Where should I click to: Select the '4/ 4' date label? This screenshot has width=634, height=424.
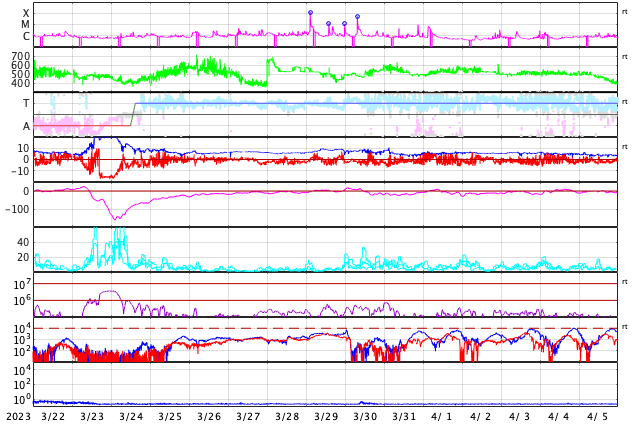click(559, 417)
